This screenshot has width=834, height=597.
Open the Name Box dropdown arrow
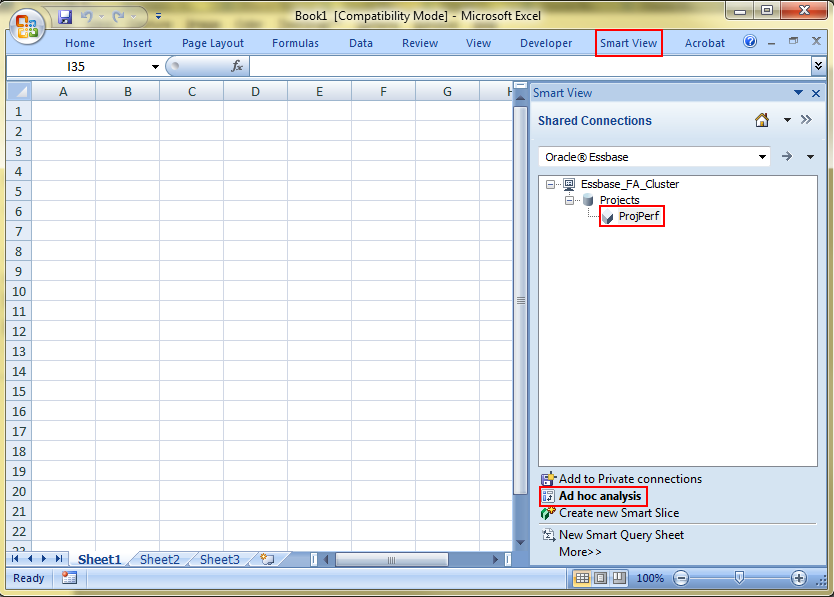(x=155, y=67)
